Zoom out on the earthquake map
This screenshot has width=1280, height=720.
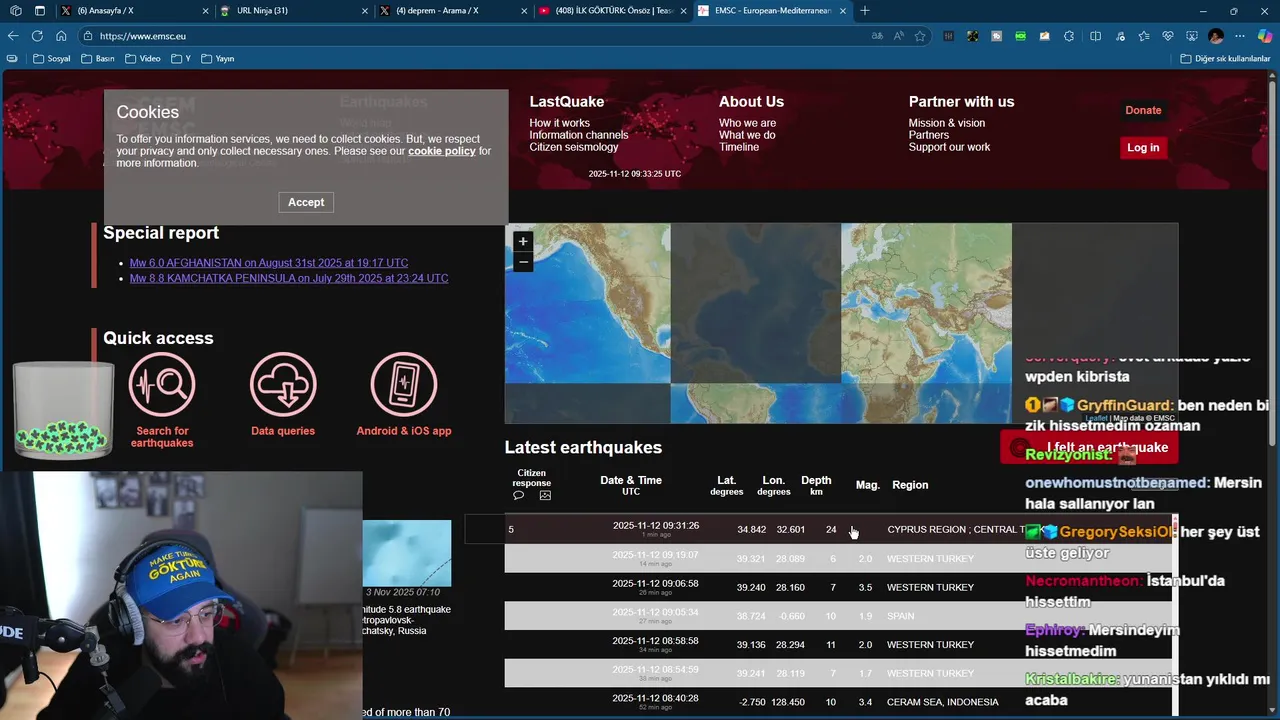tap(523, 262)
